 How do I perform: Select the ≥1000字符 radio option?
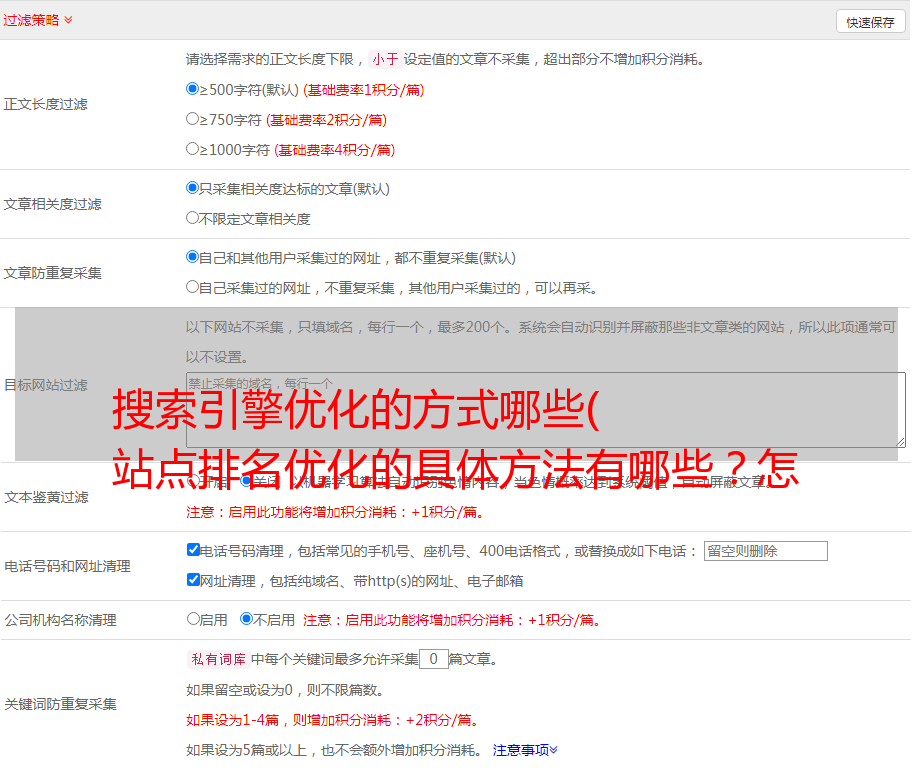(x=192, y=148)
